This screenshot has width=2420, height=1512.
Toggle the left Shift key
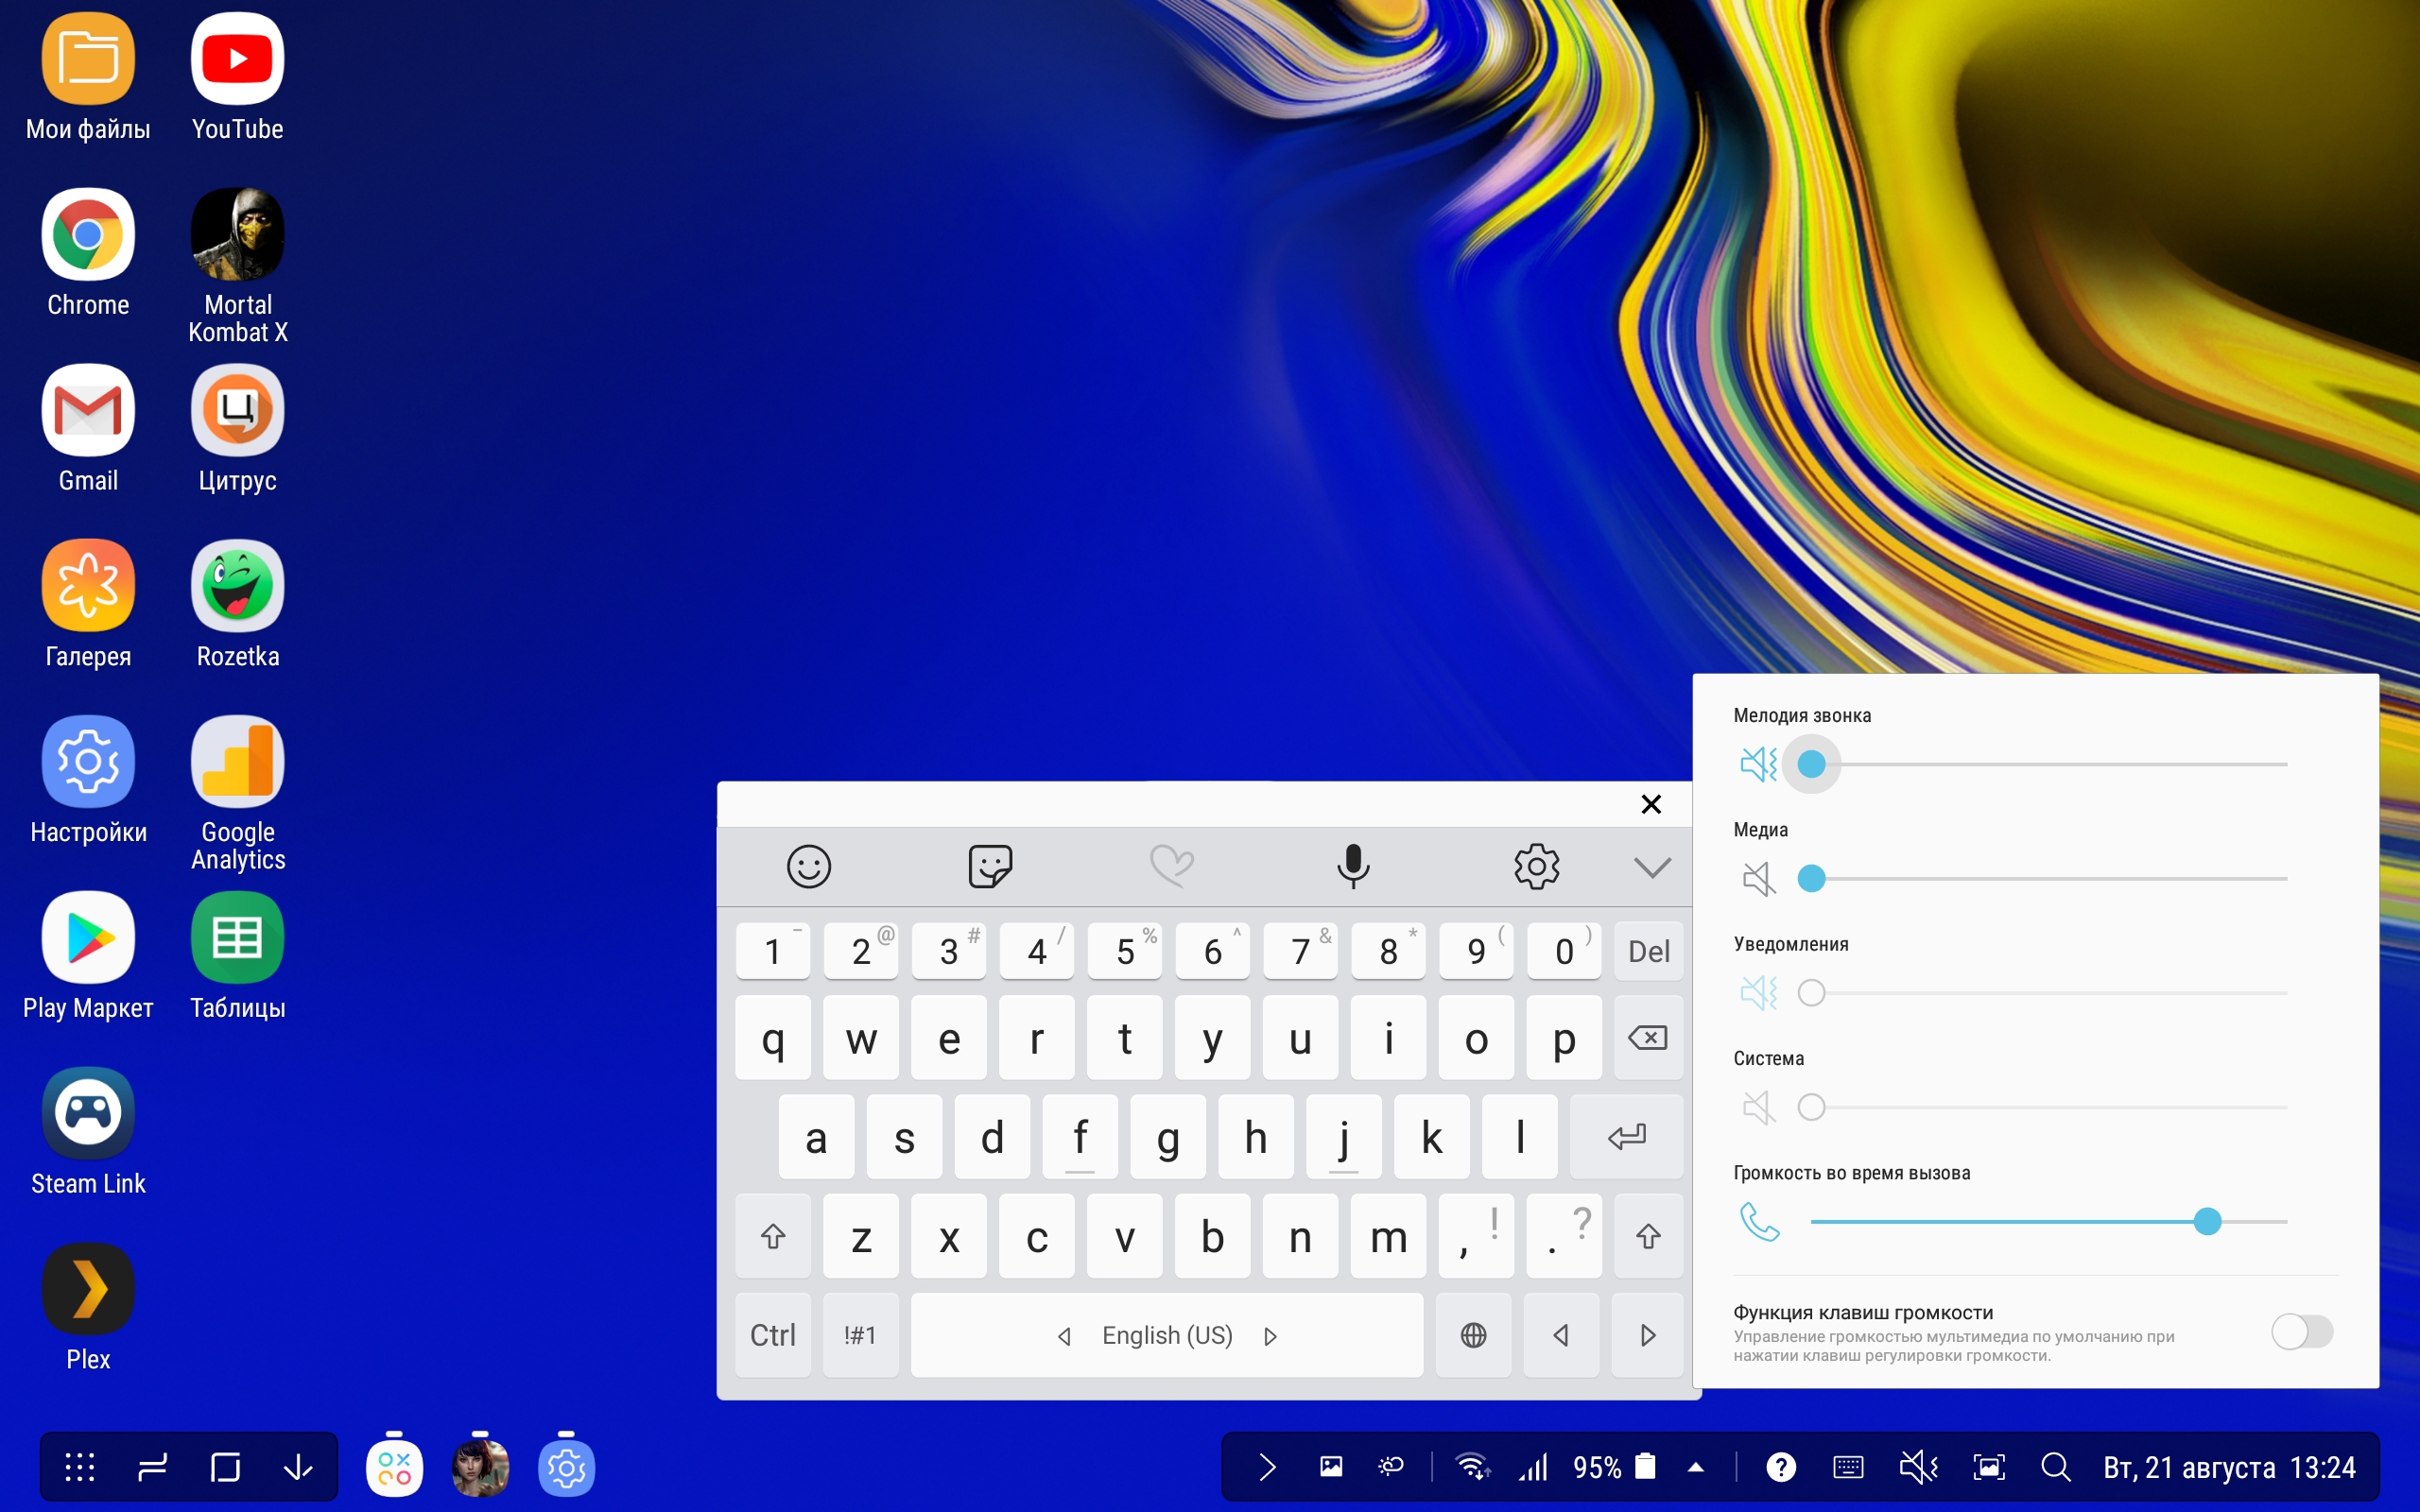tap(772, 1237)
